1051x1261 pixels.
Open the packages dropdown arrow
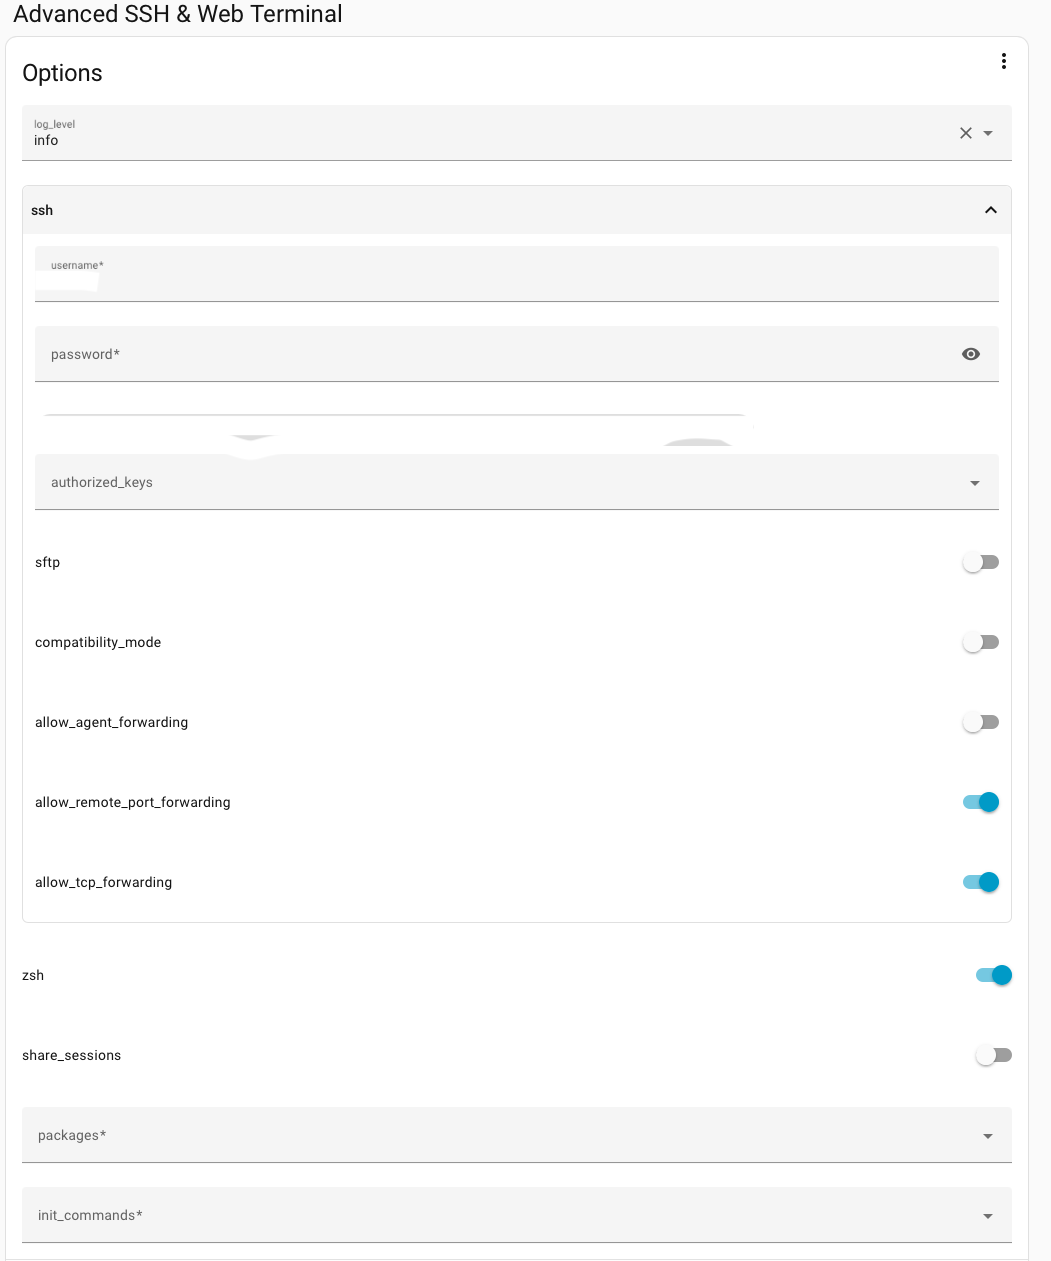point(988,1136)
